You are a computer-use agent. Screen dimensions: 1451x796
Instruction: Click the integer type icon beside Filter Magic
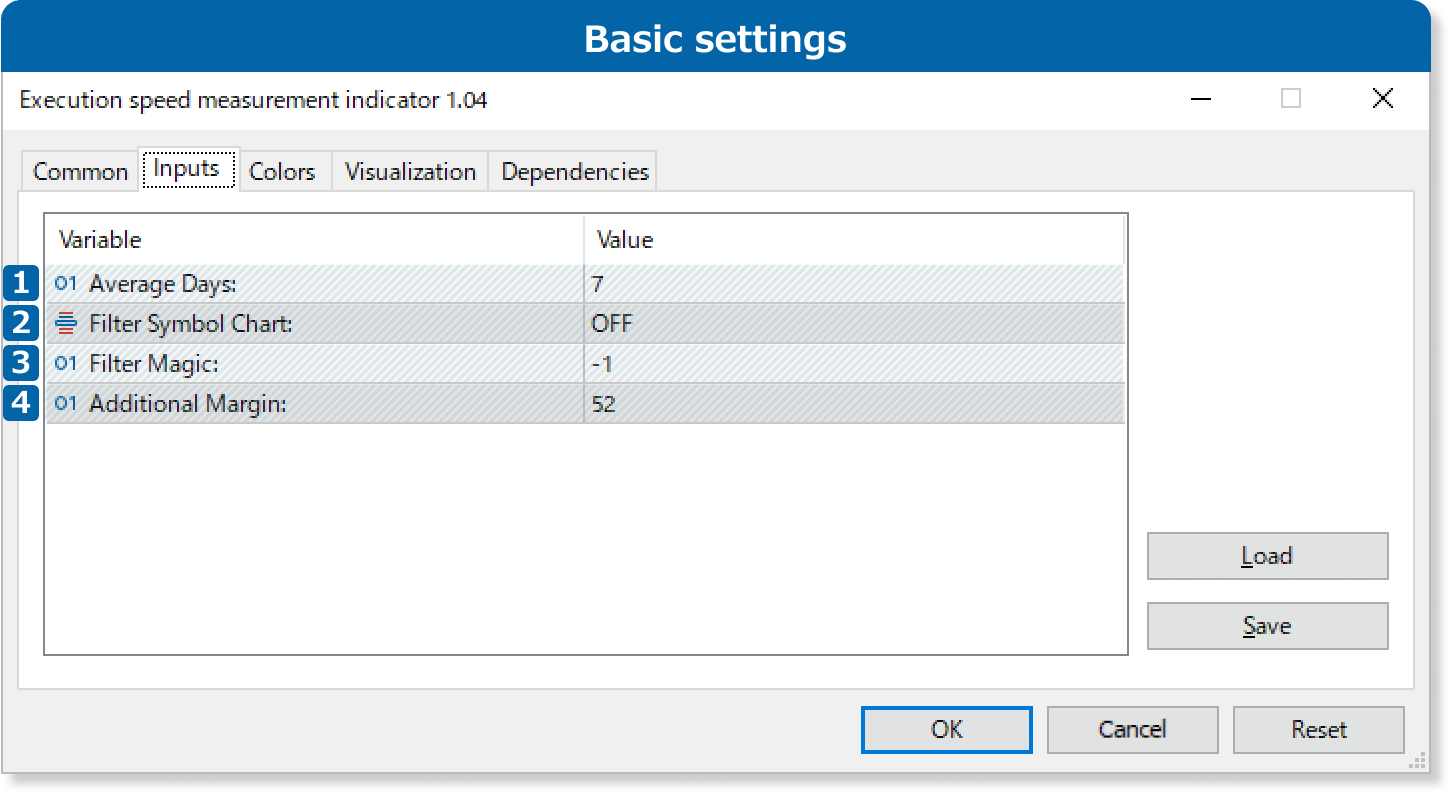(66, 364)
